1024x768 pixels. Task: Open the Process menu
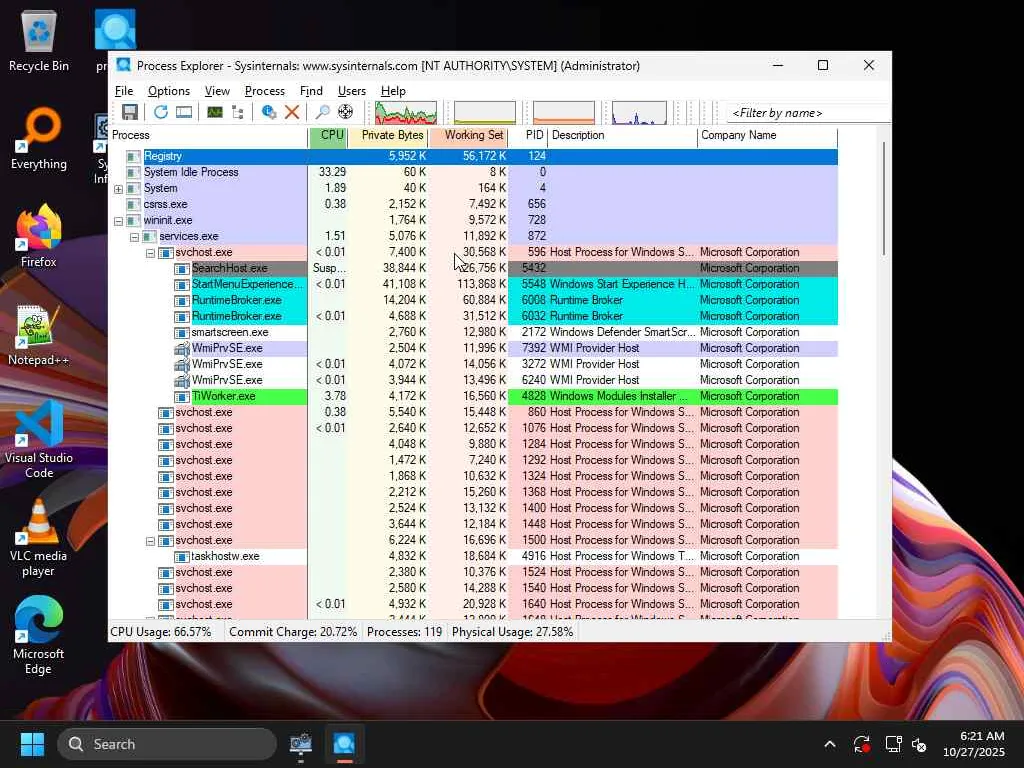(264, 91)
